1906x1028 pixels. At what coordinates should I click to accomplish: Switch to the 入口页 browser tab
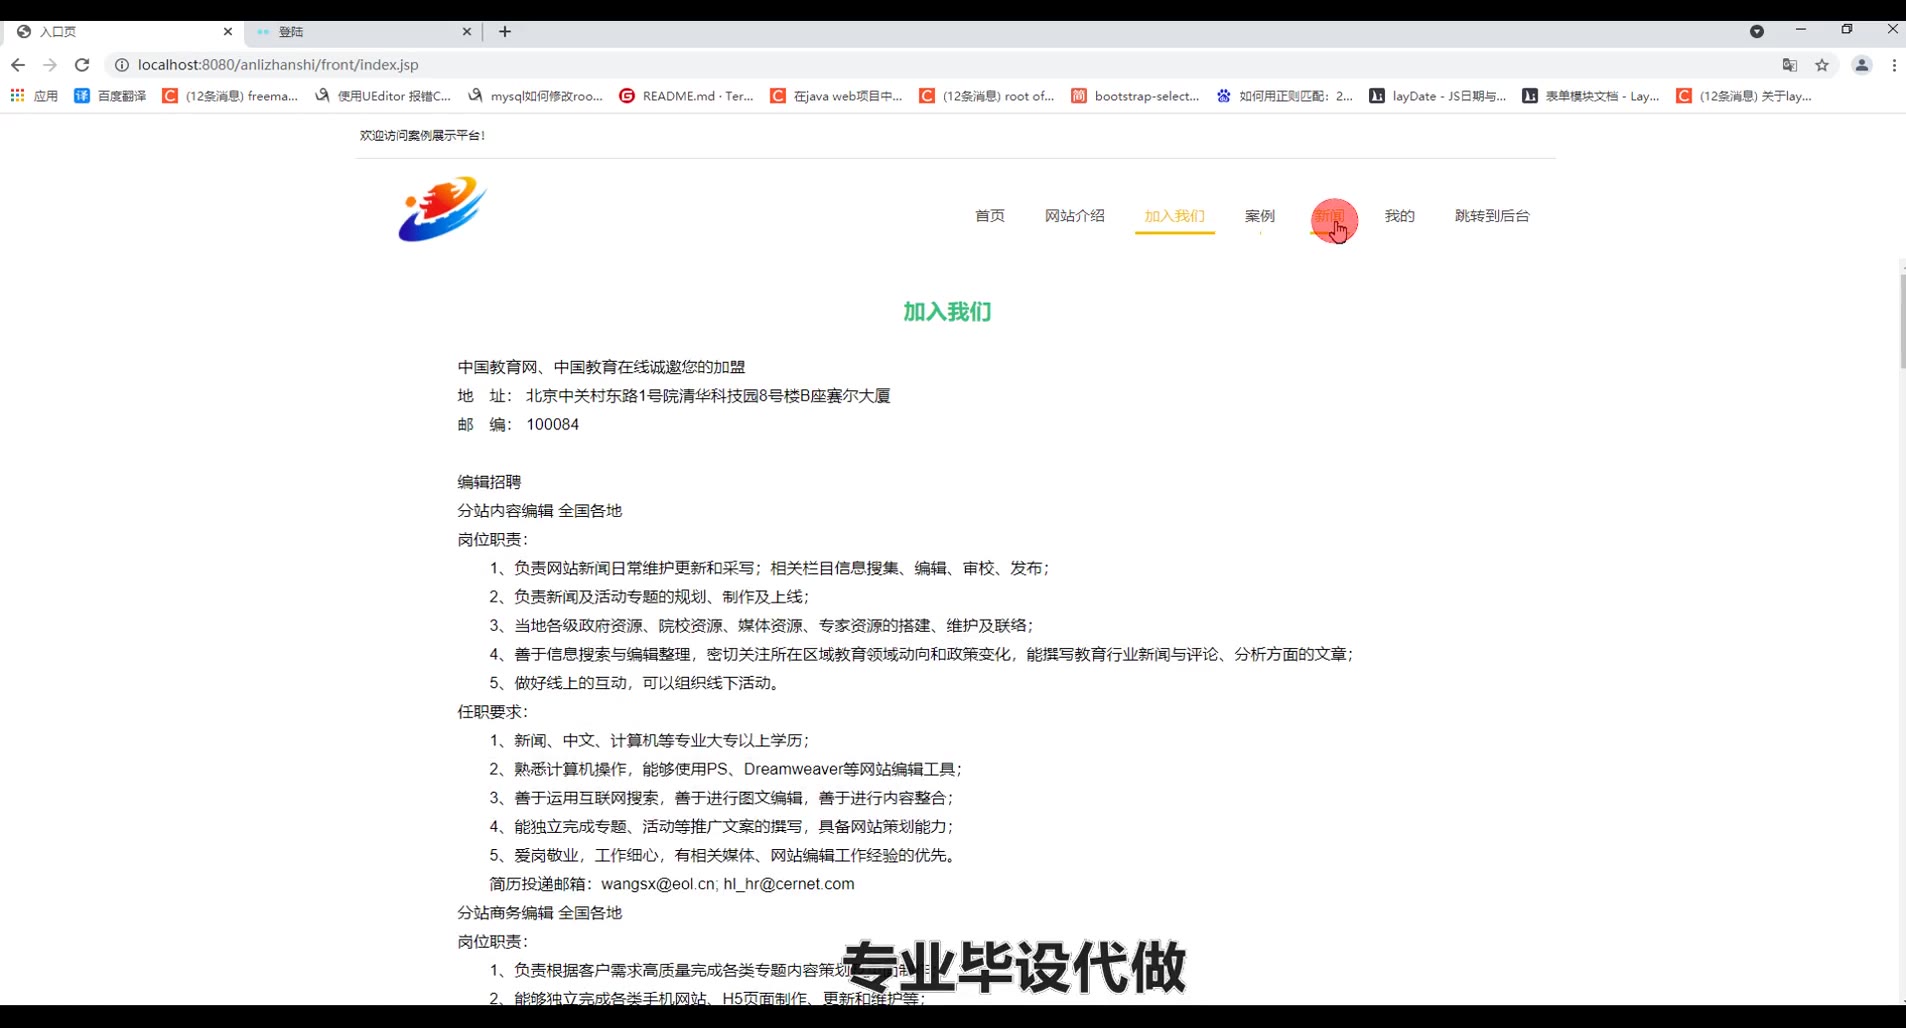click(124, 32)
